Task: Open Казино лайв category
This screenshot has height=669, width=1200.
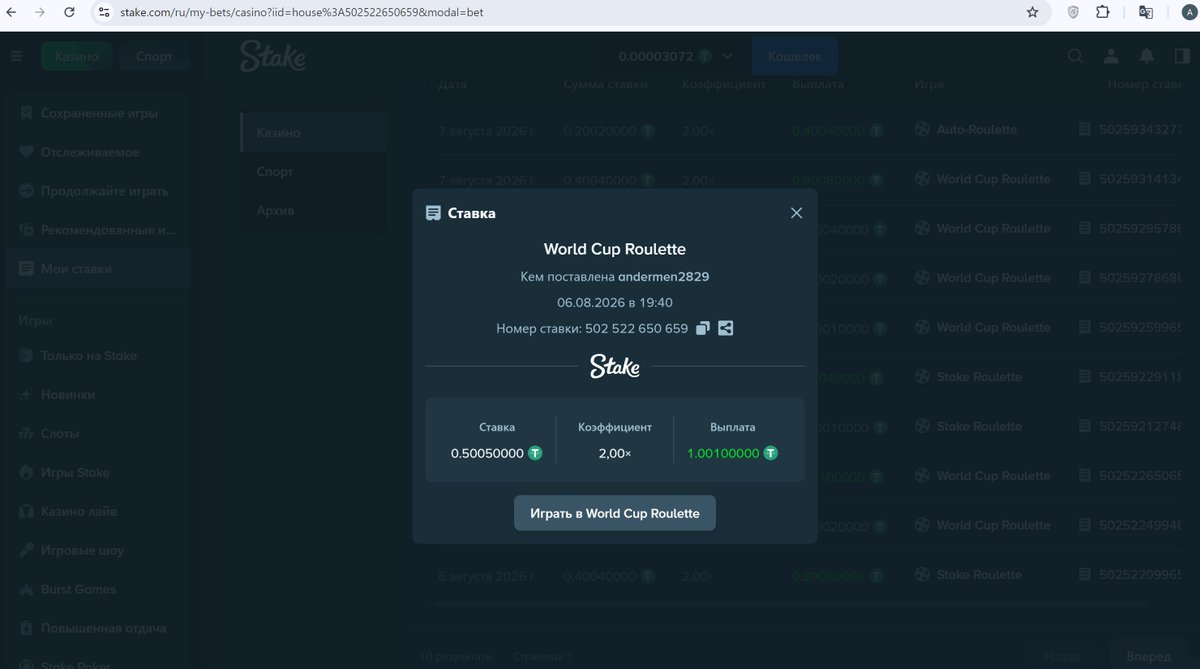Action: point(98,512)
